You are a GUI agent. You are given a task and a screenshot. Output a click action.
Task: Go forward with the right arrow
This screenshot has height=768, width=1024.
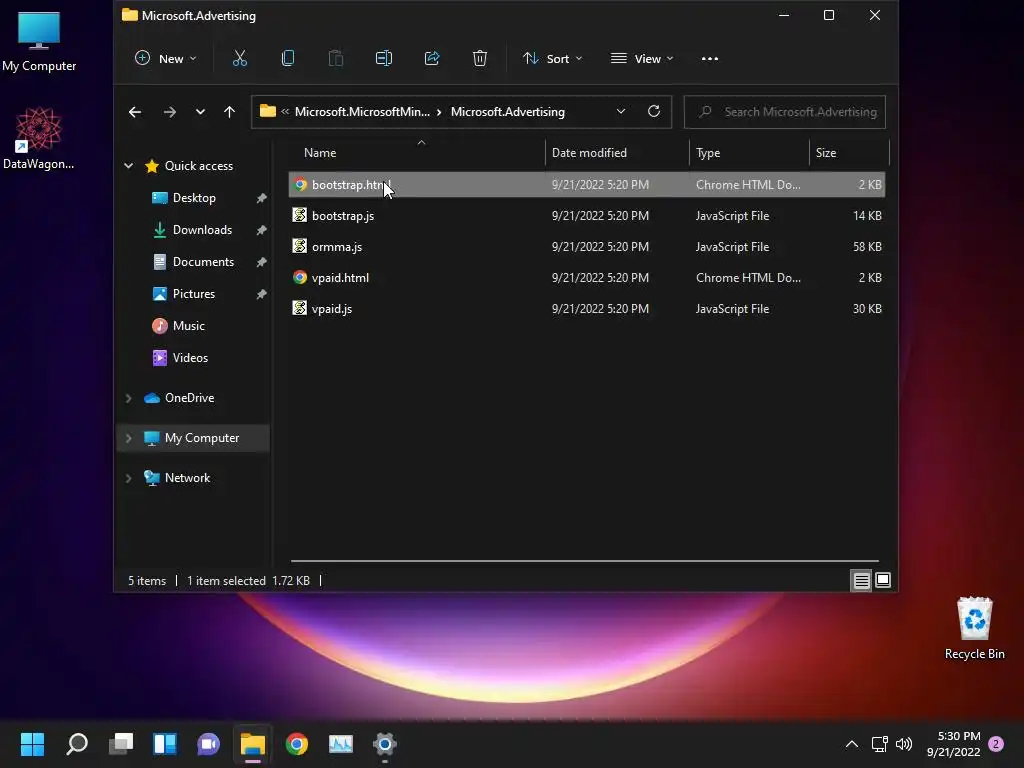coord(170,112)
